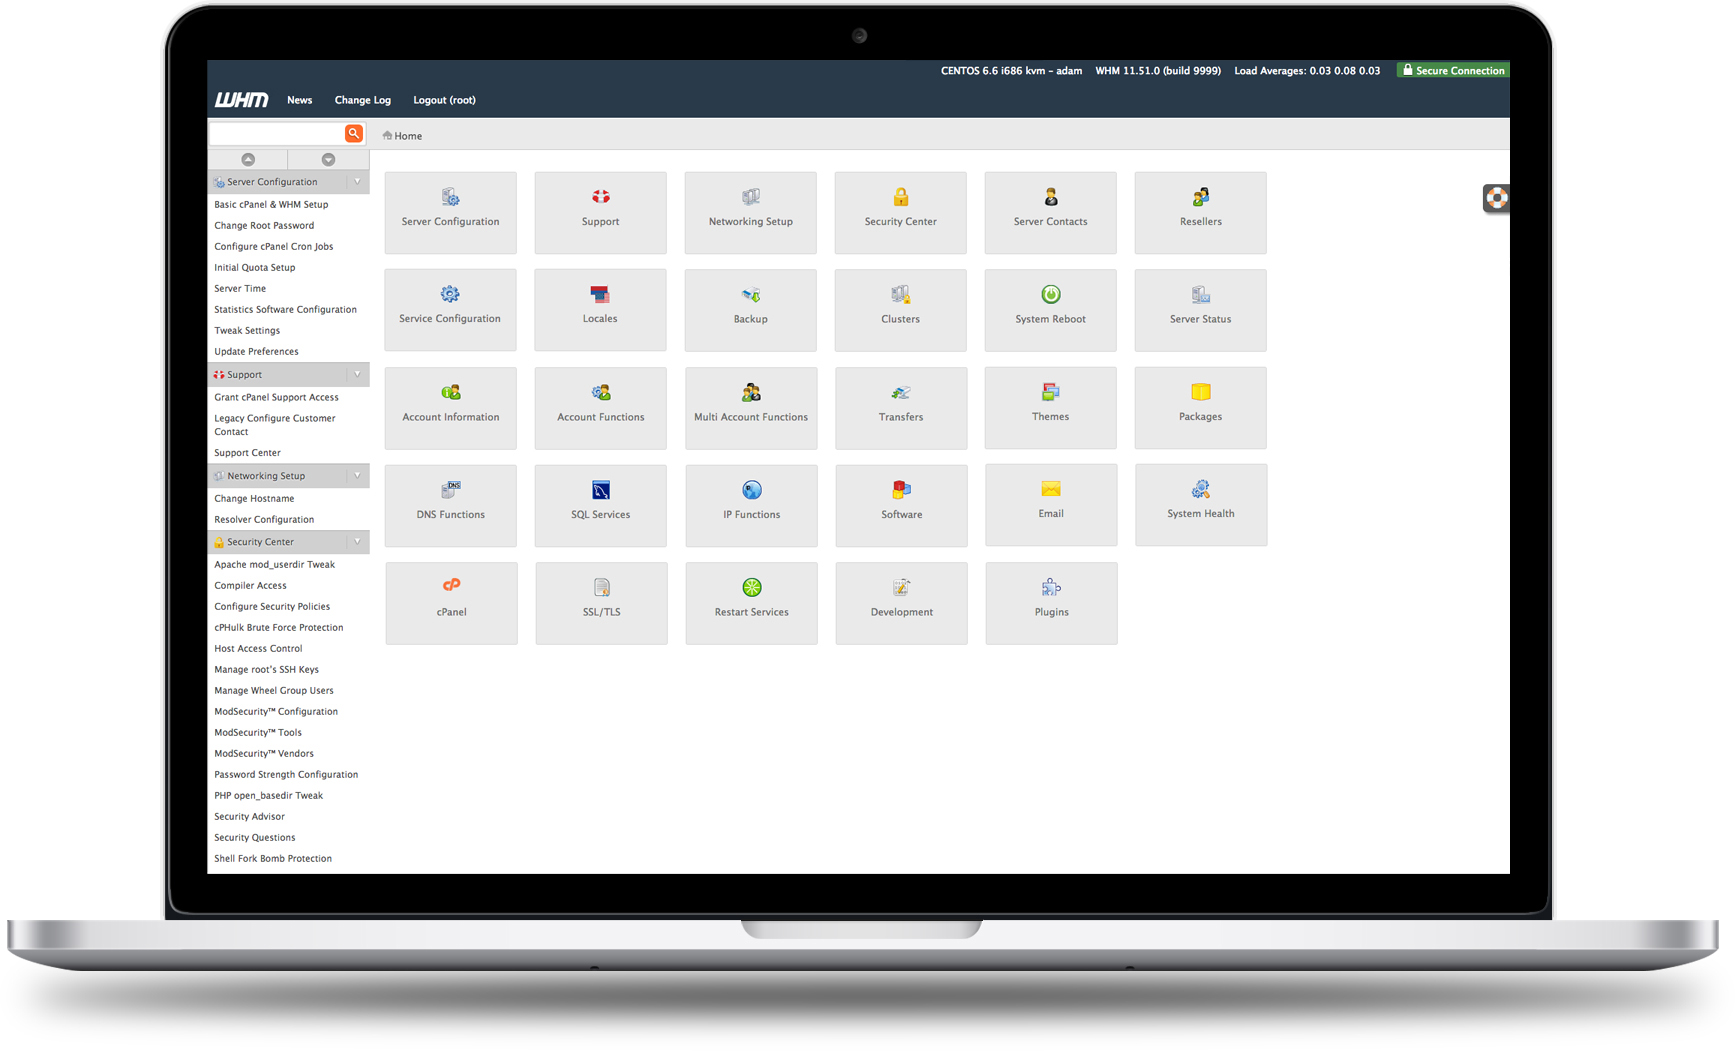Open Change Root Password link
This screenshot has width=1735, height=1051.
pos(264,225)
